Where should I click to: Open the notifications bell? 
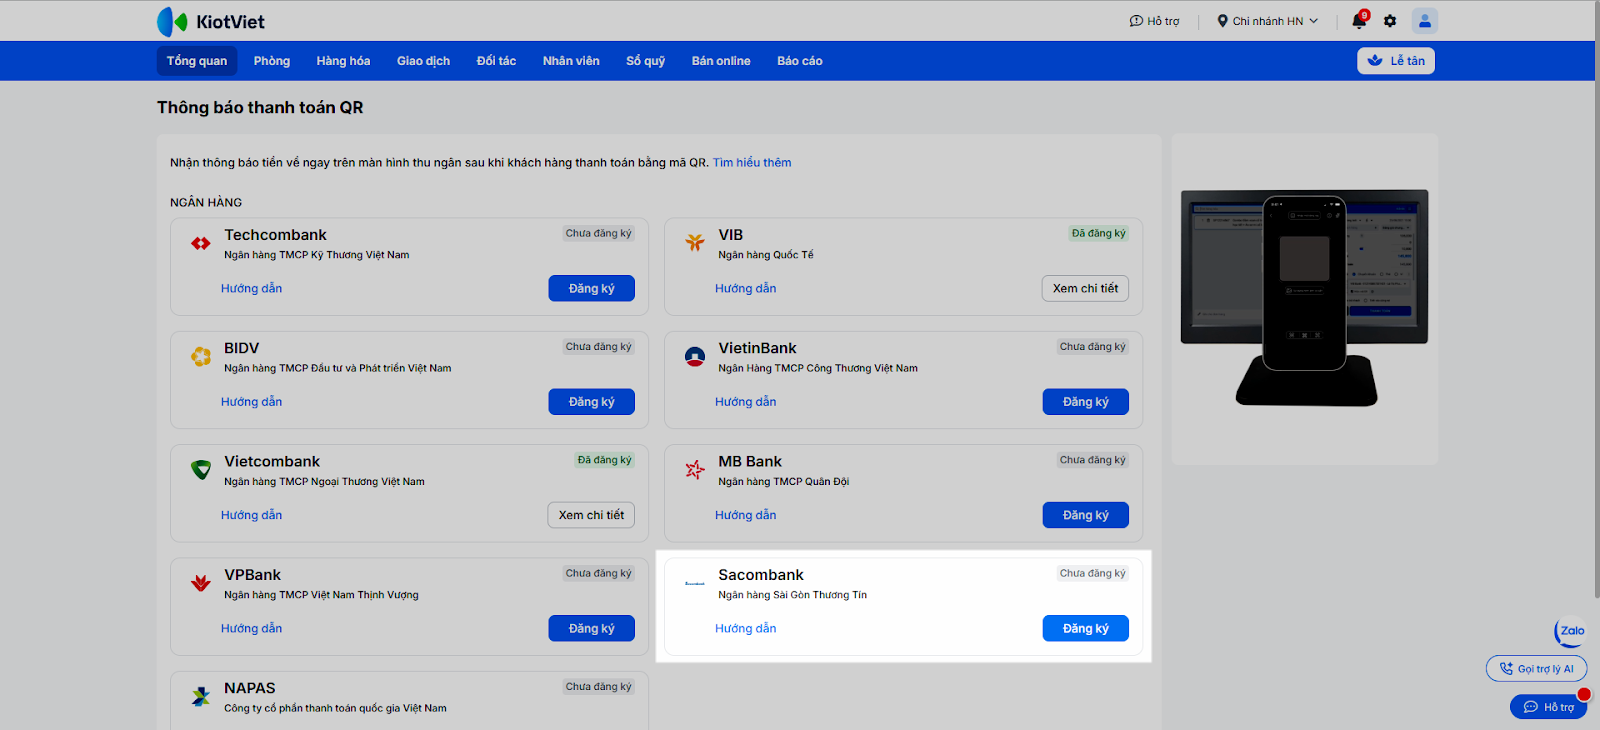point(1359,21)
